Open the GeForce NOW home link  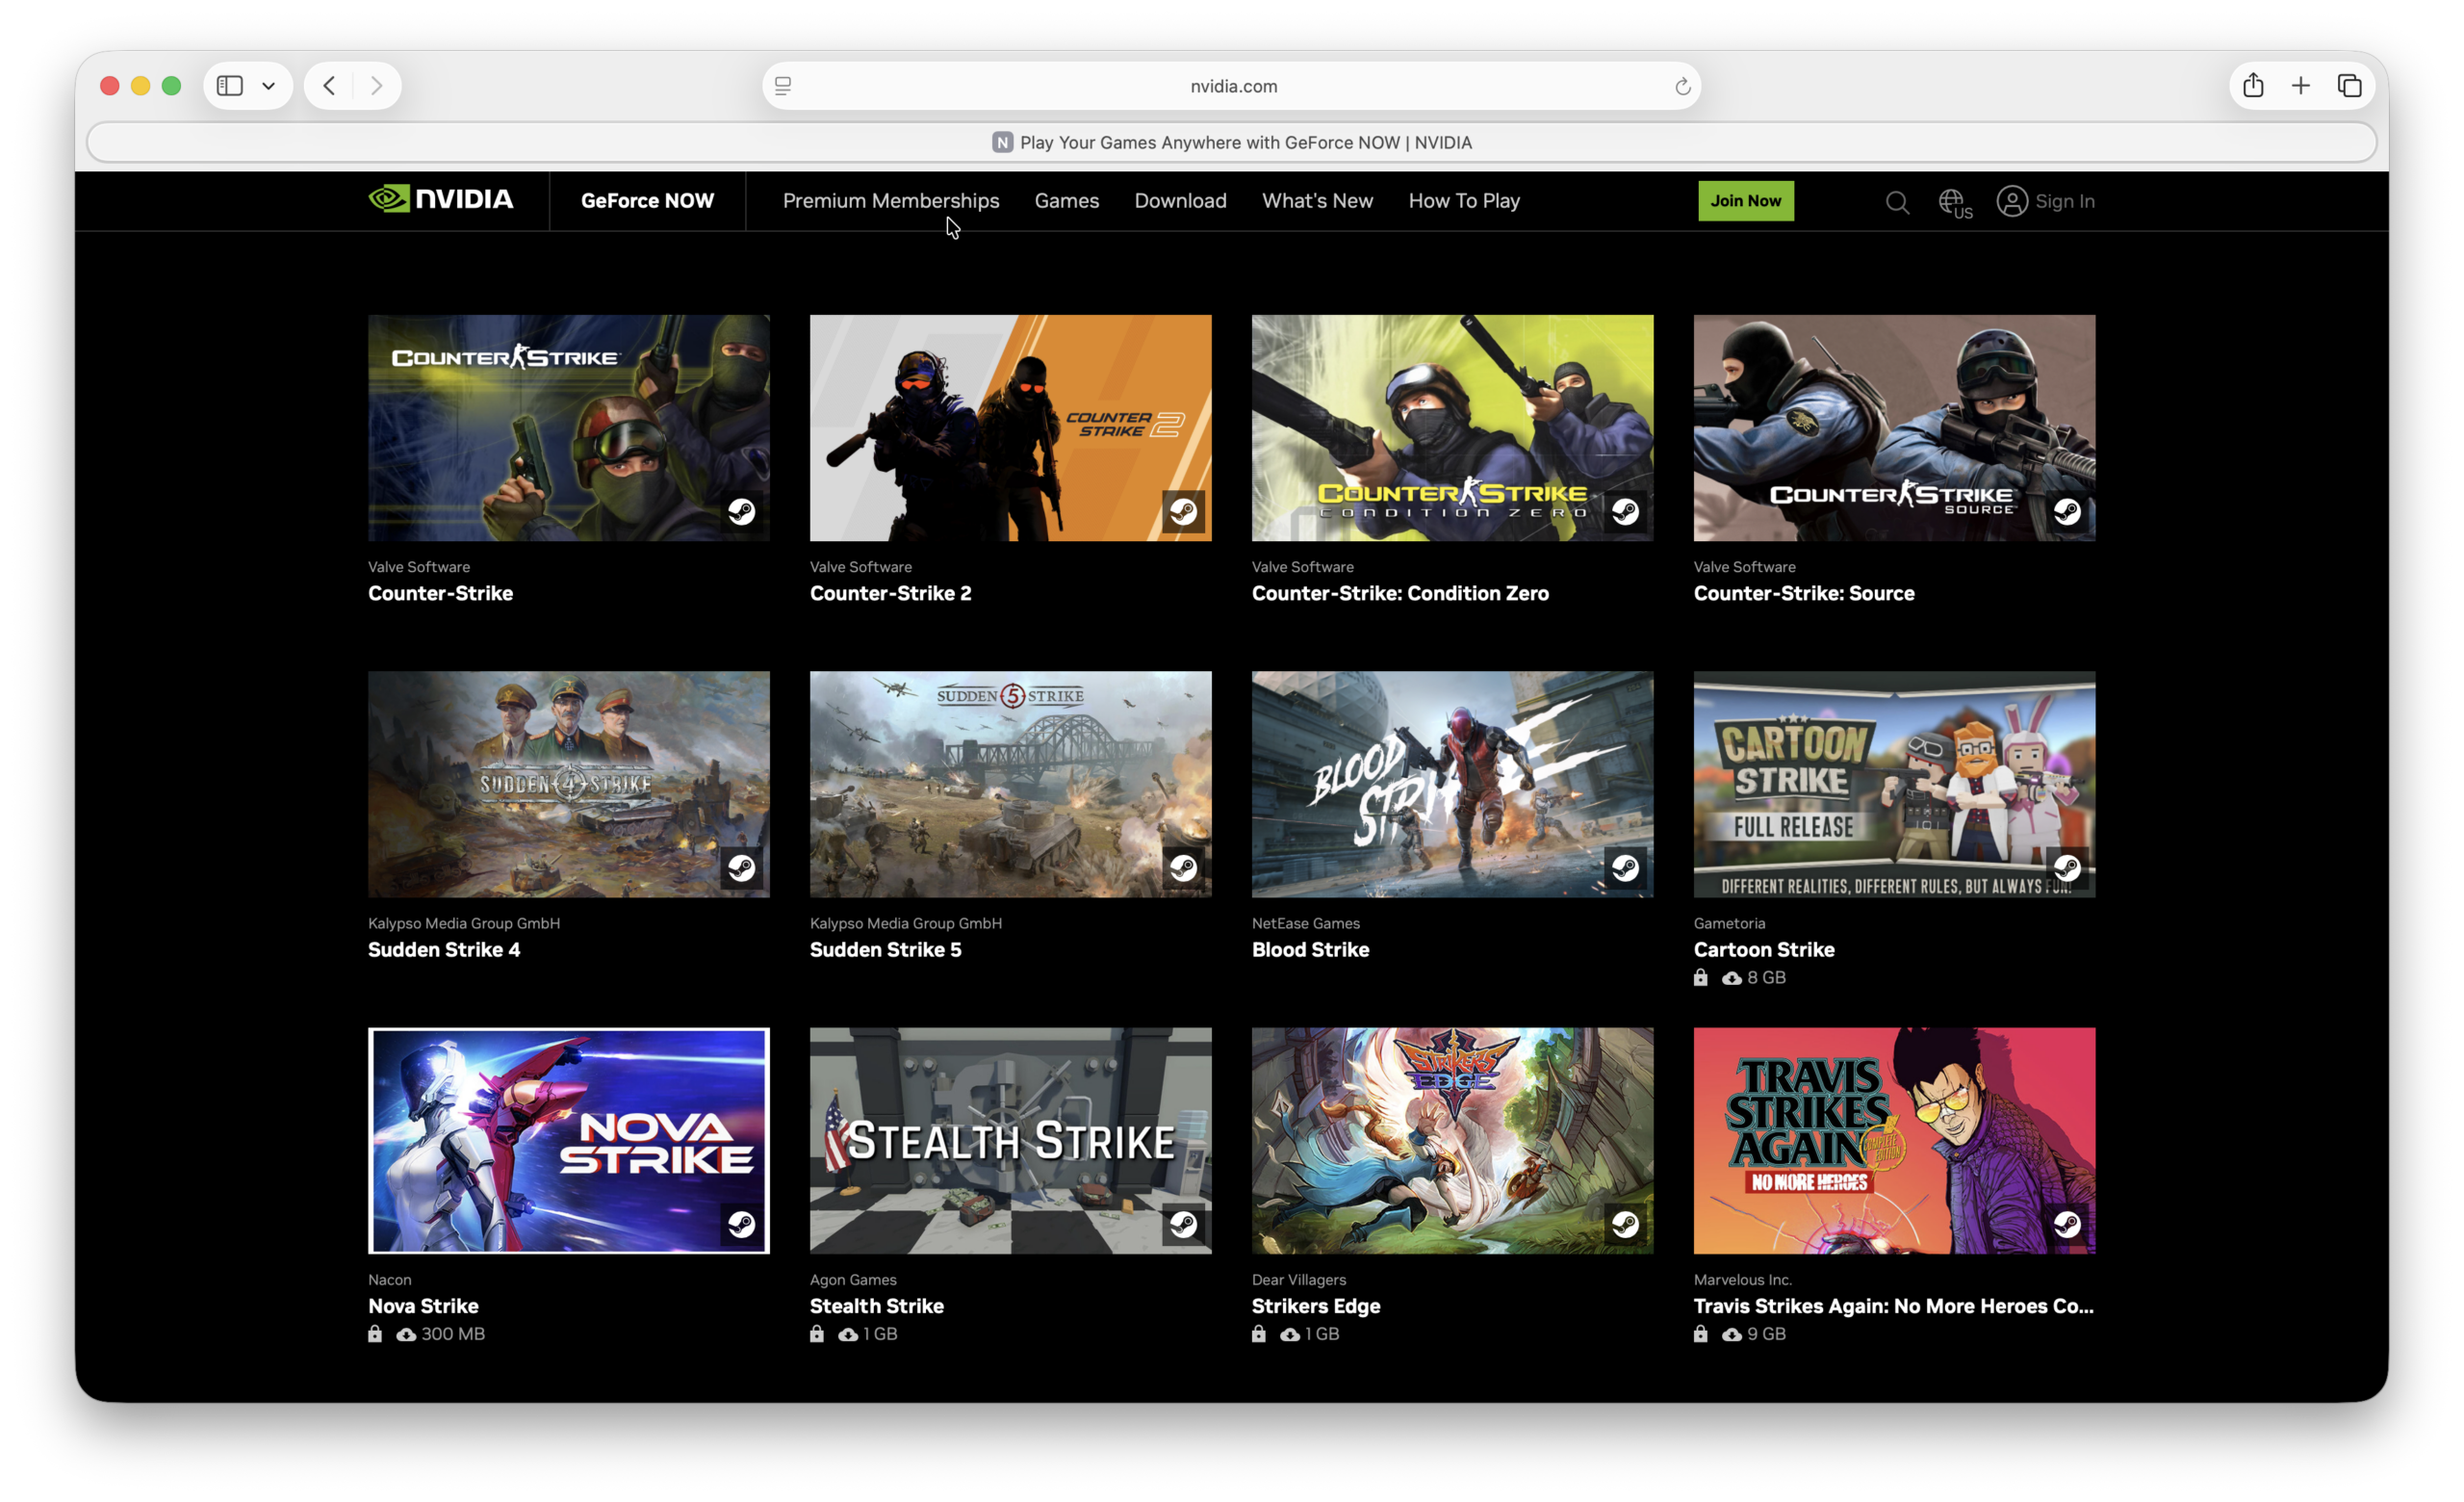coord(647,201)
